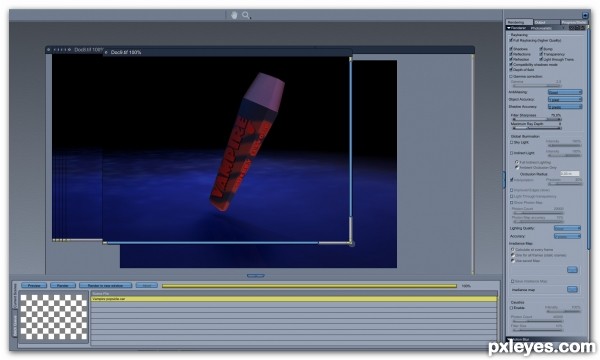Enable the Sky Light checkbox
The image size is (600, 360).
pyautogui.click(x=511, y=142)
